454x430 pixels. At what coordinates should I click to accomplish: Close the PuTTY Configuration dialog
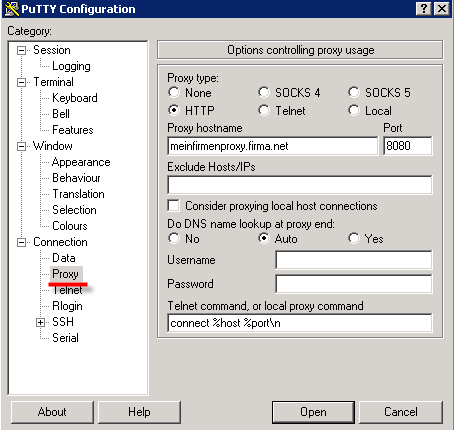442,9
